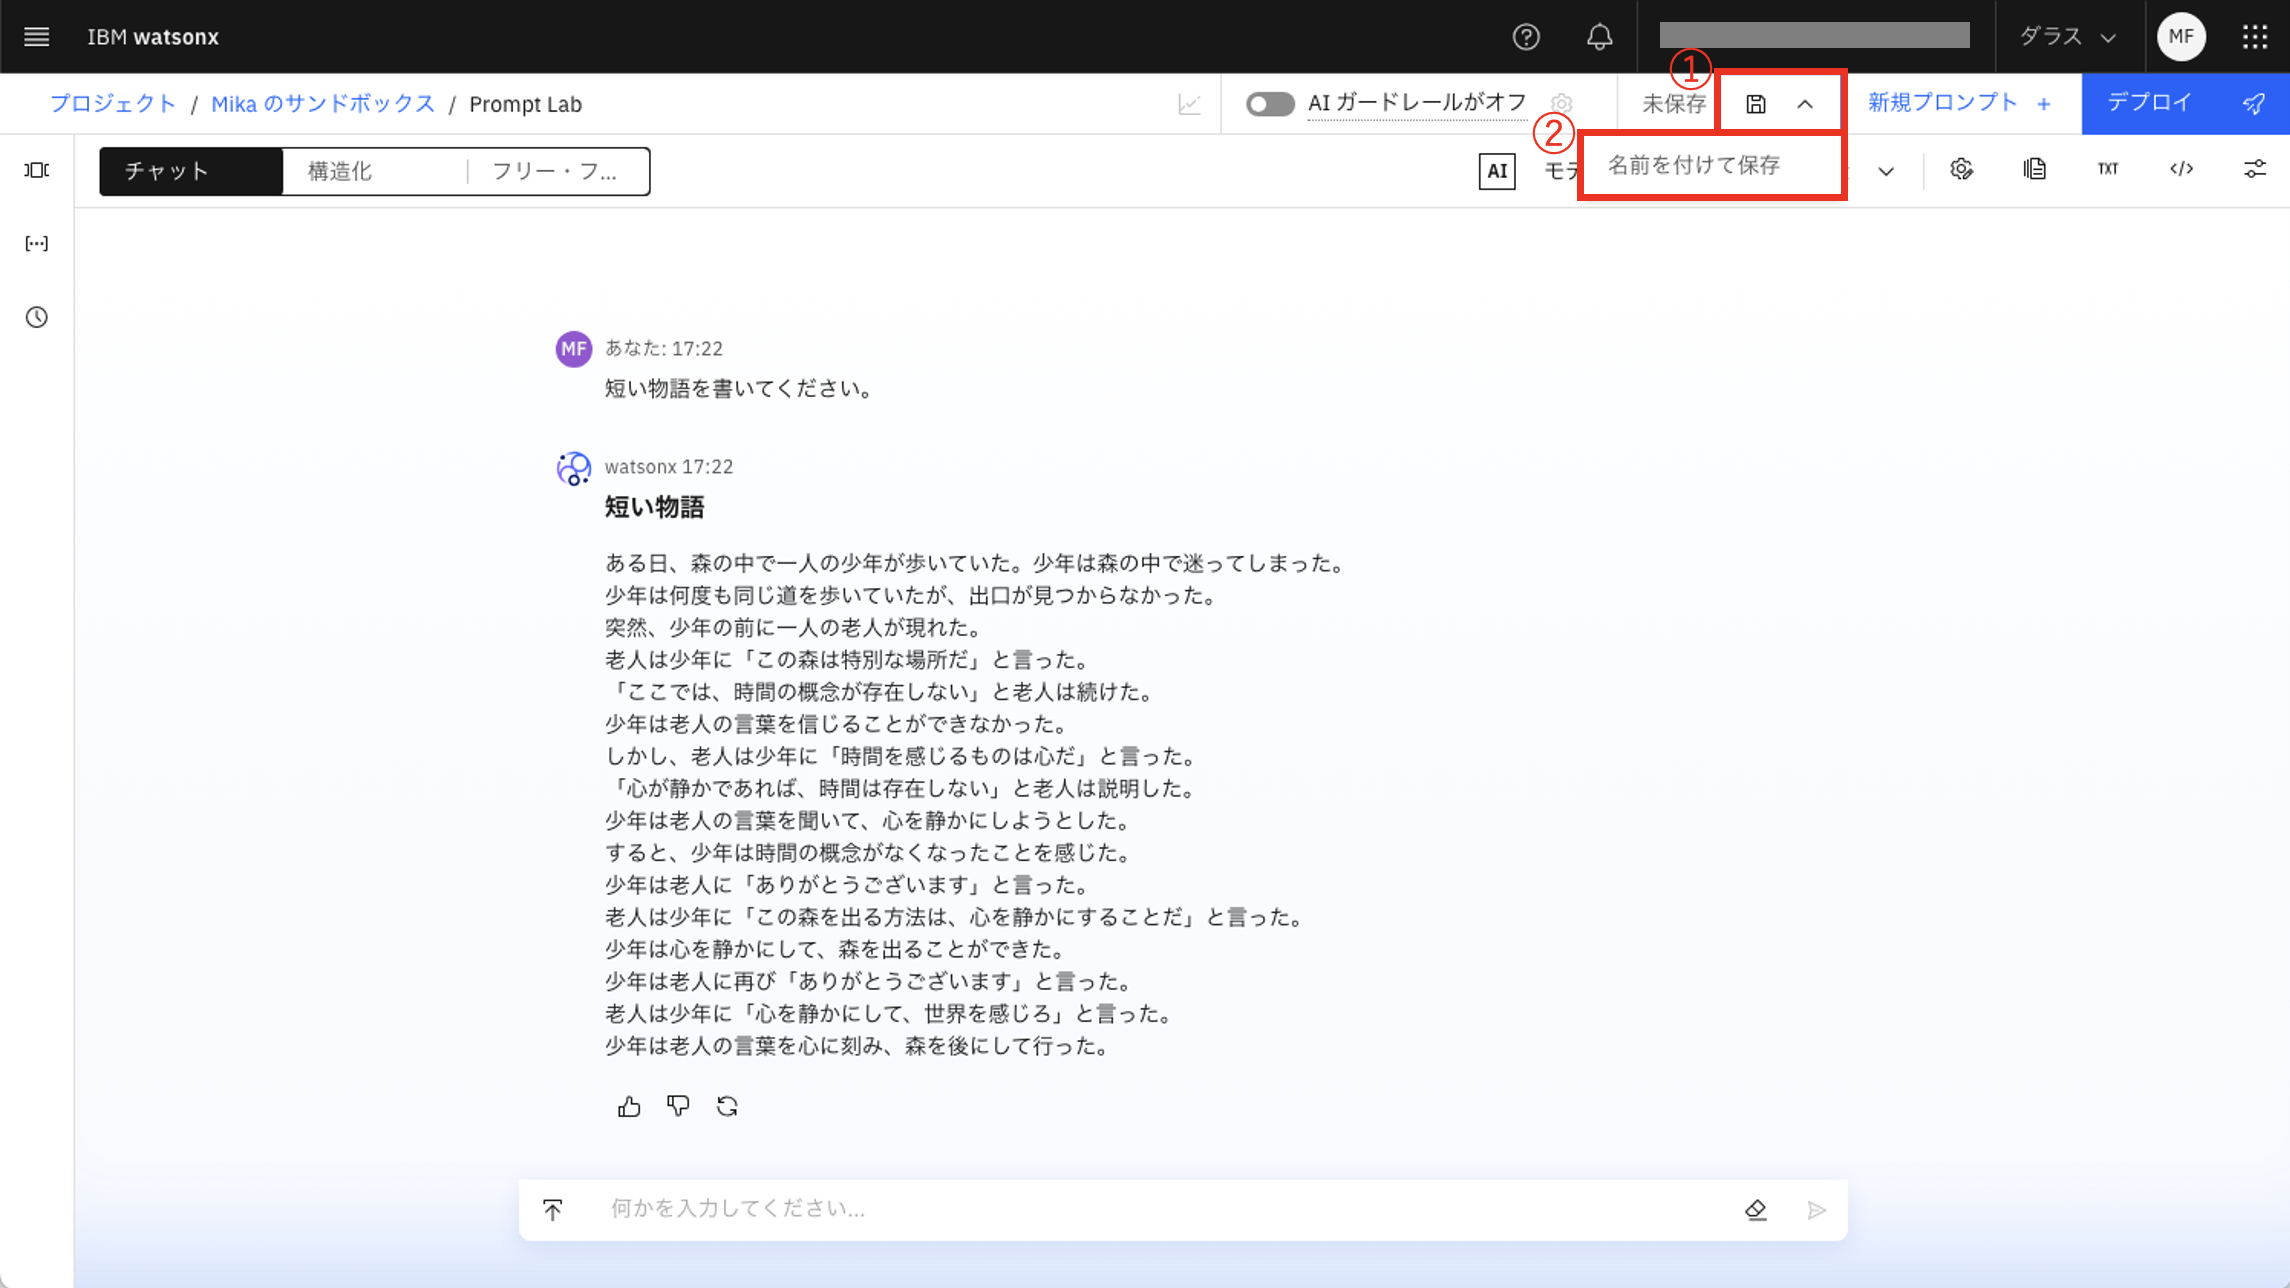Open model parameters sliders icon
The width and height of the screenshot is (2290, 1288).
[2254, 169]
